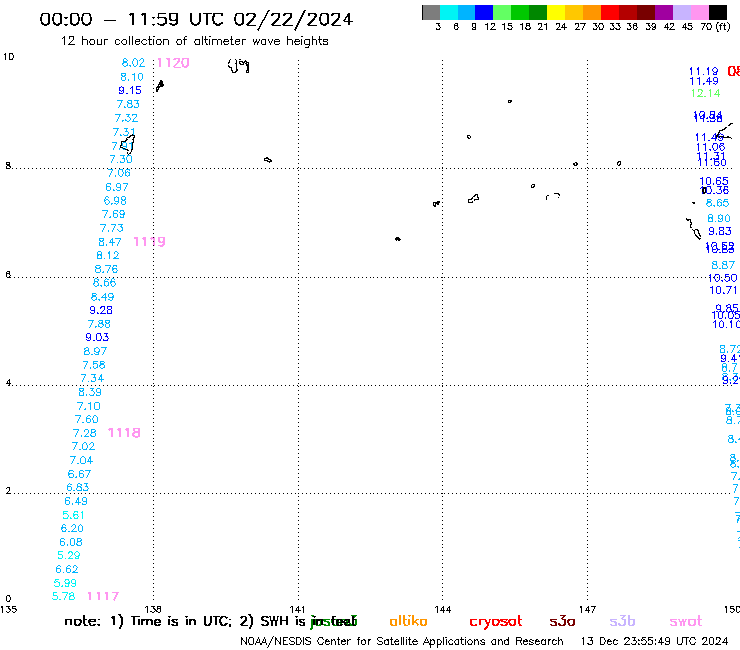Click longitude axis label 141
The image size is (740, 650).
pos(297,609)
